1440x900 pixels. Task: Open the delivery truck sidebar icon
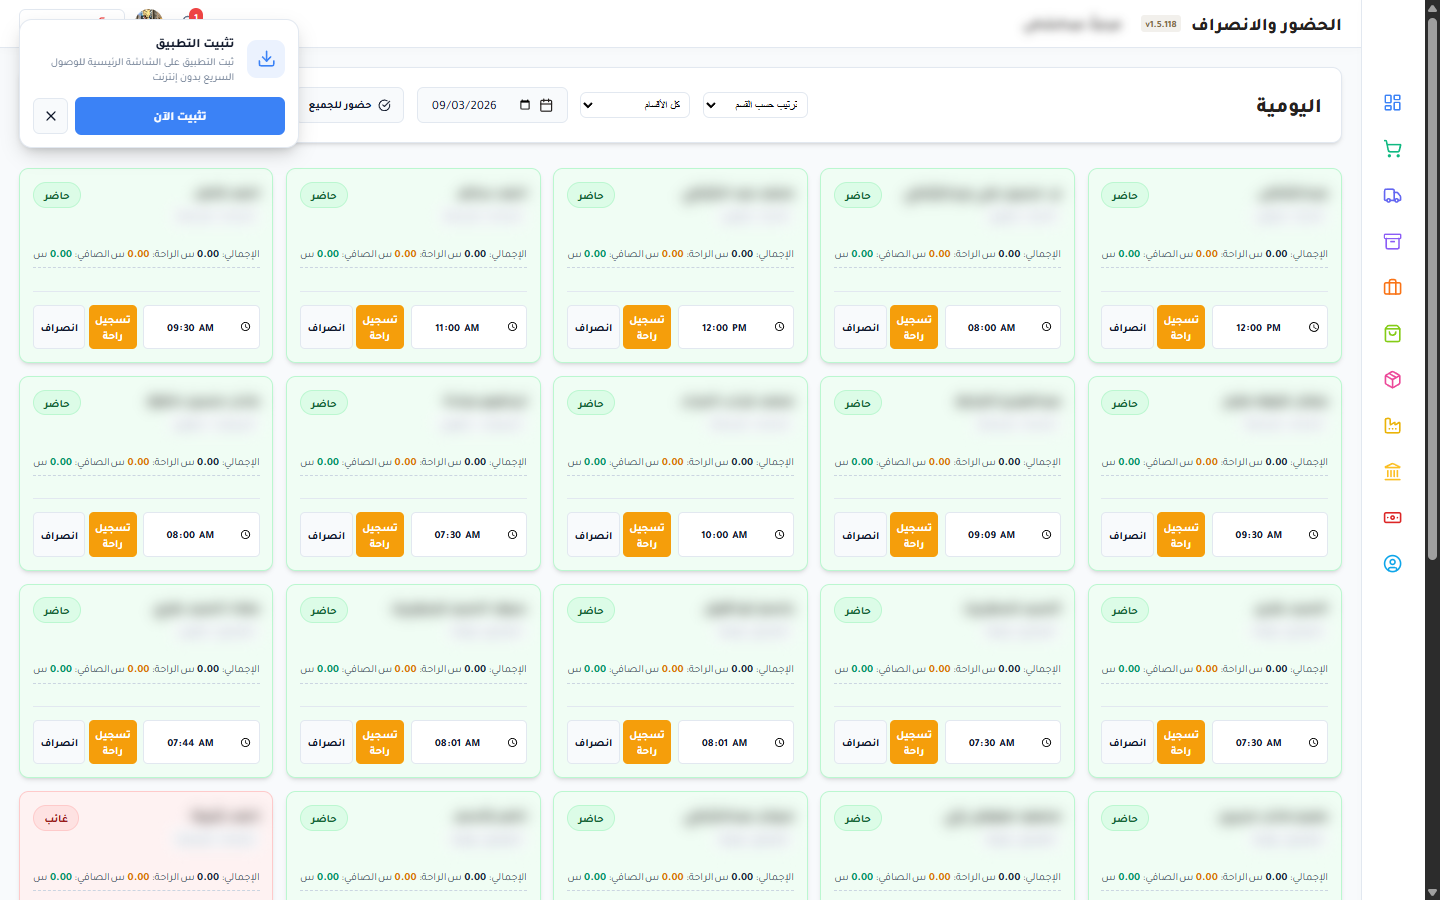click(1392, 195)
